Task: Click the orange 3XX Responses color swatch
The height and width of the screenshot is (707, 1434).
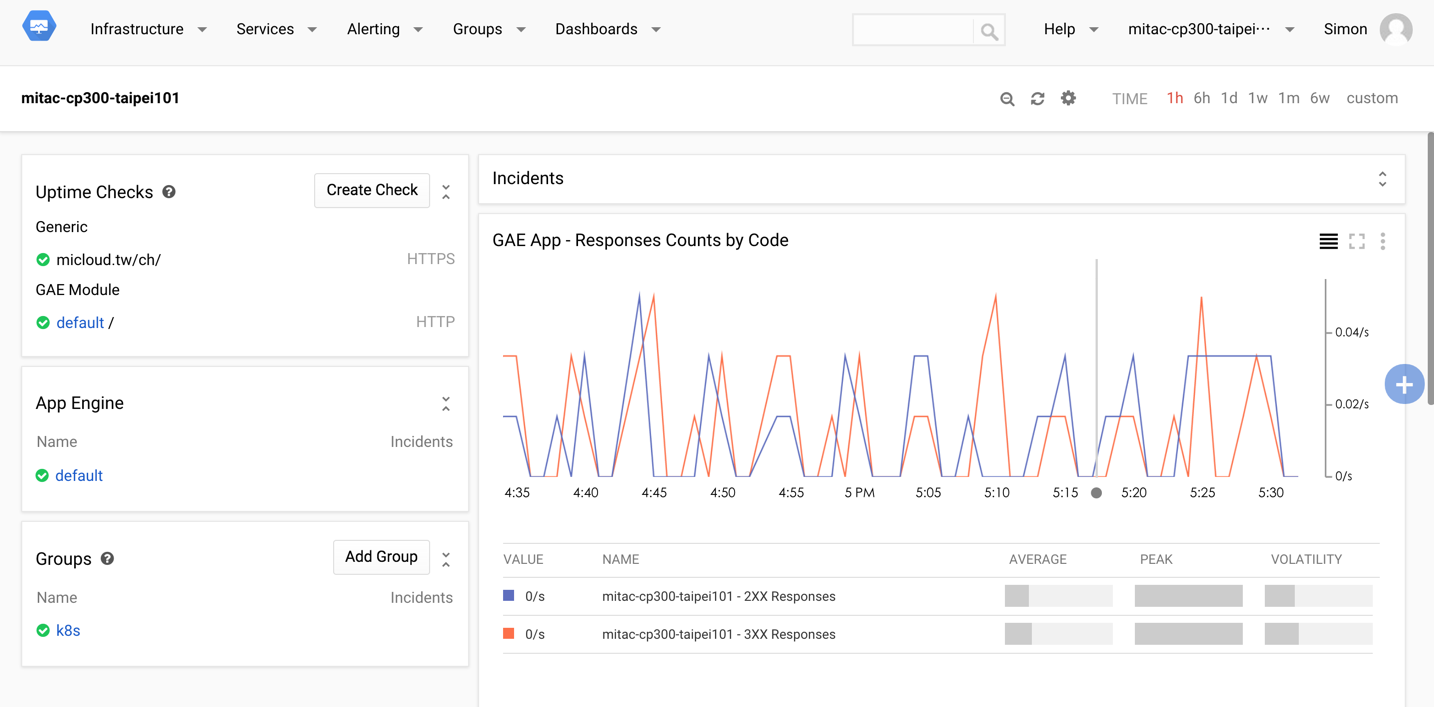Action: [509, 634]
